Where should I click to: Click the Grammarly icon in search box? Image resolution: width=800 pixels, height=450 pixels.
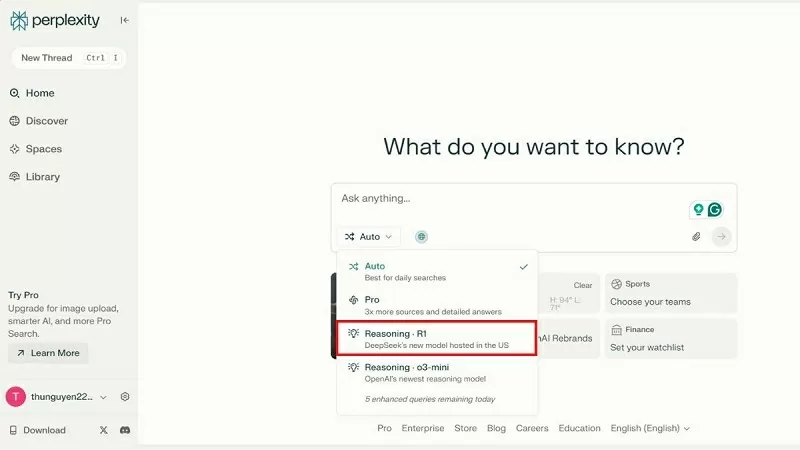pyautogui.click(x=715, y=210)
